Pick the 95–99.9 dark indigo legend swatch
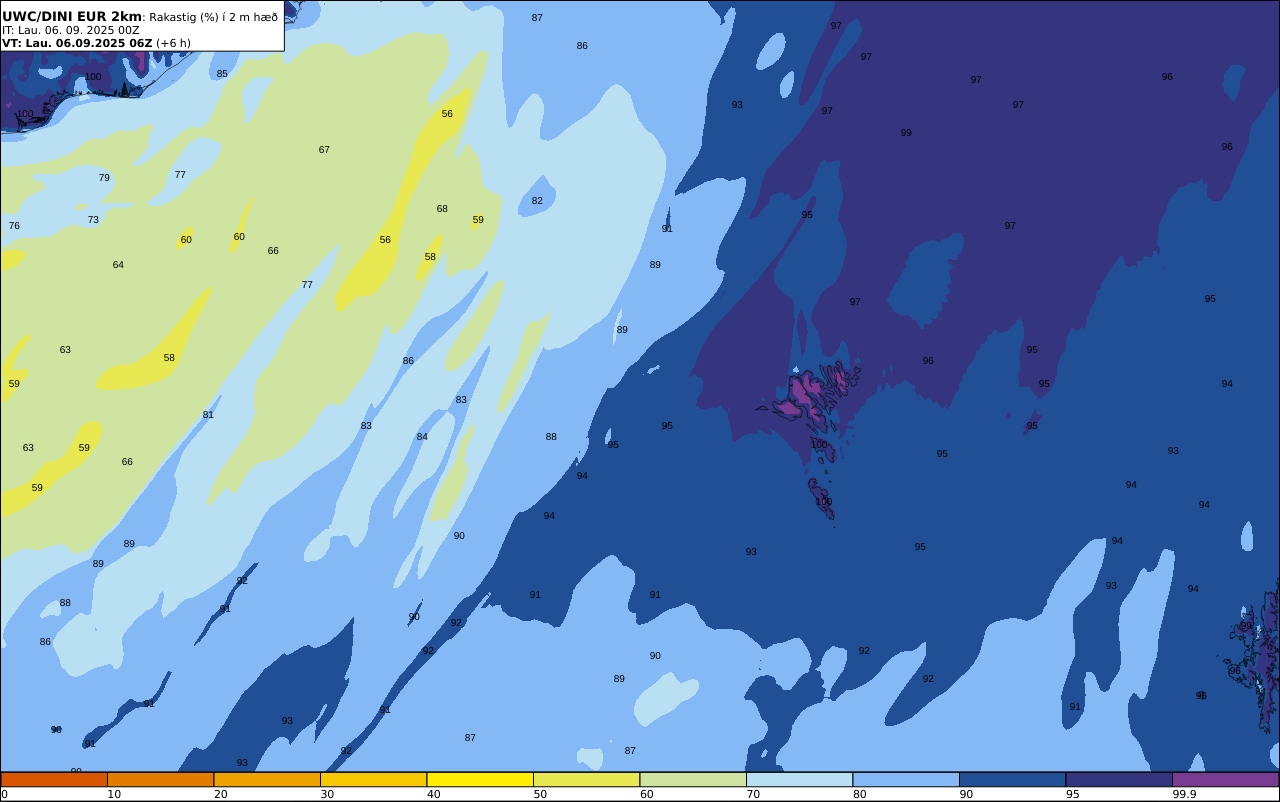 tap(1119, 779)
